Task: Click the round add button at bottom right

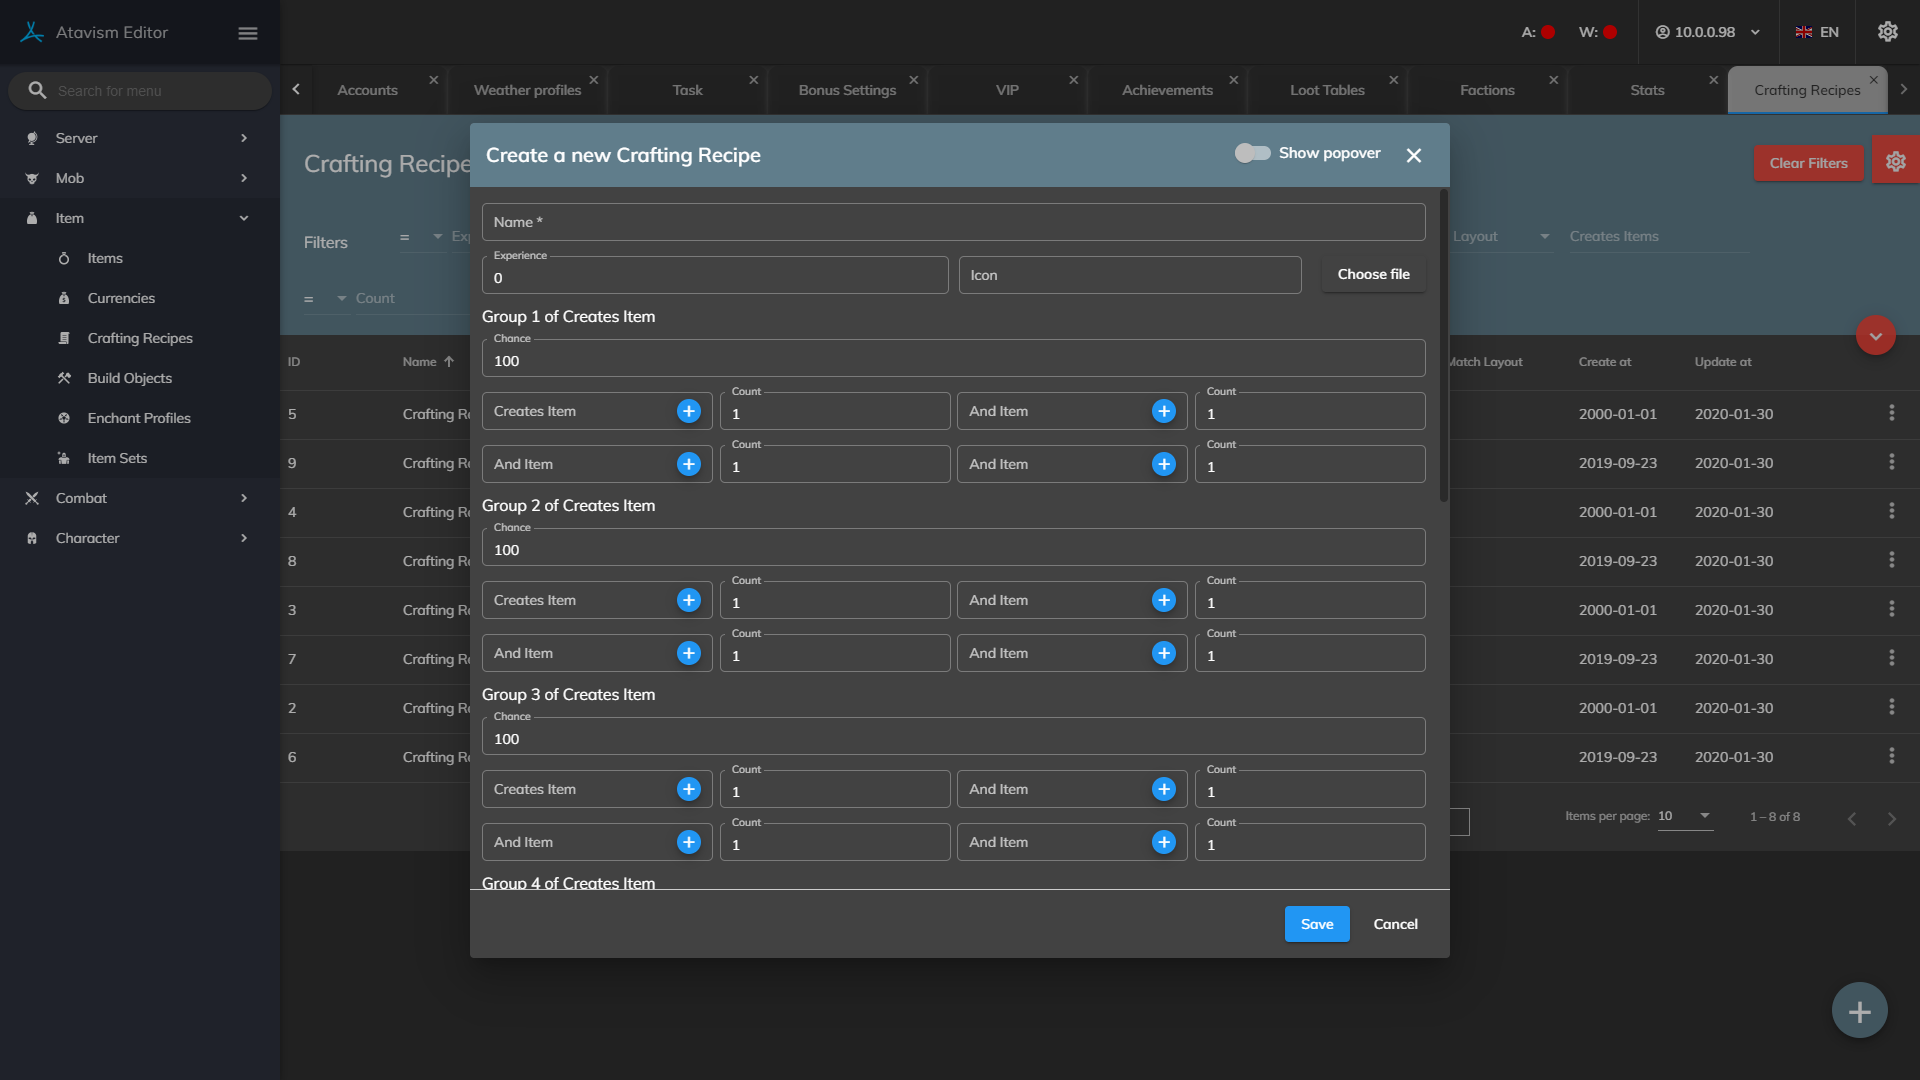Action: point(1859,1011)
